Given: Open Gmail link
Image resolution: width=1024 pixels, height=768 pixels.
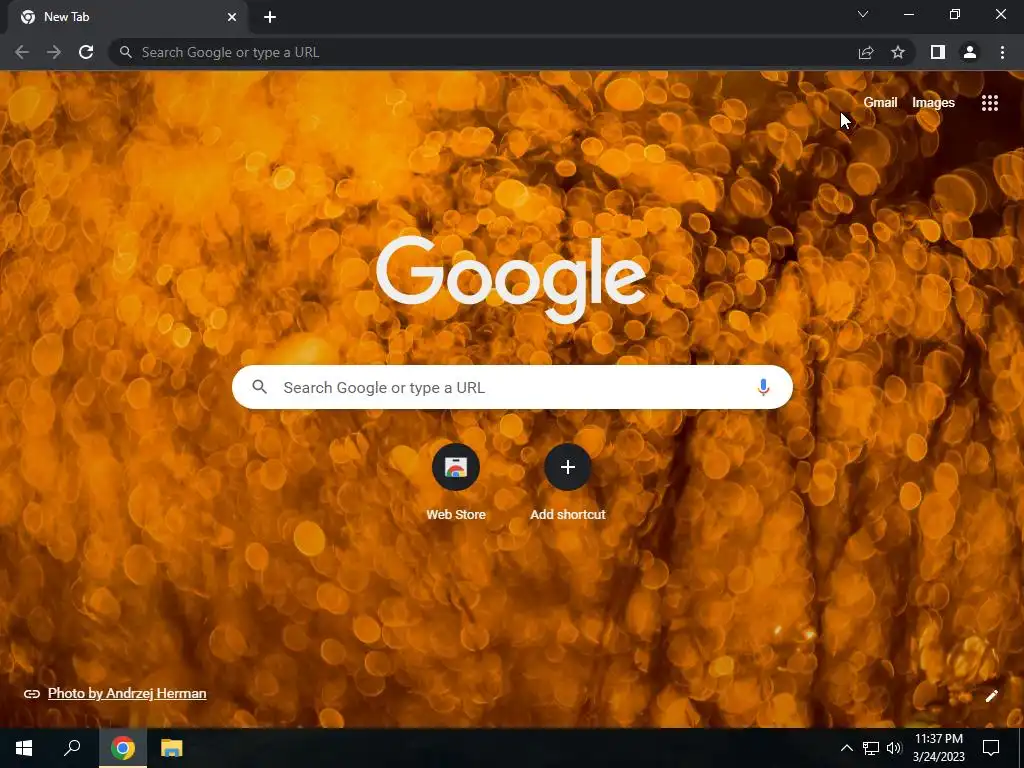Looking at the screenshot, I should (880, 103).
